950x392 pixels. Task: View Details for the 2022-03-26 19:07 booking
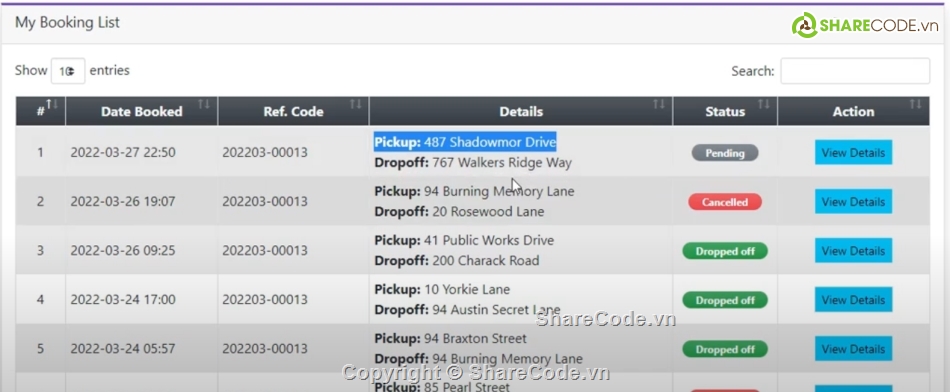(x=853, y=202)
